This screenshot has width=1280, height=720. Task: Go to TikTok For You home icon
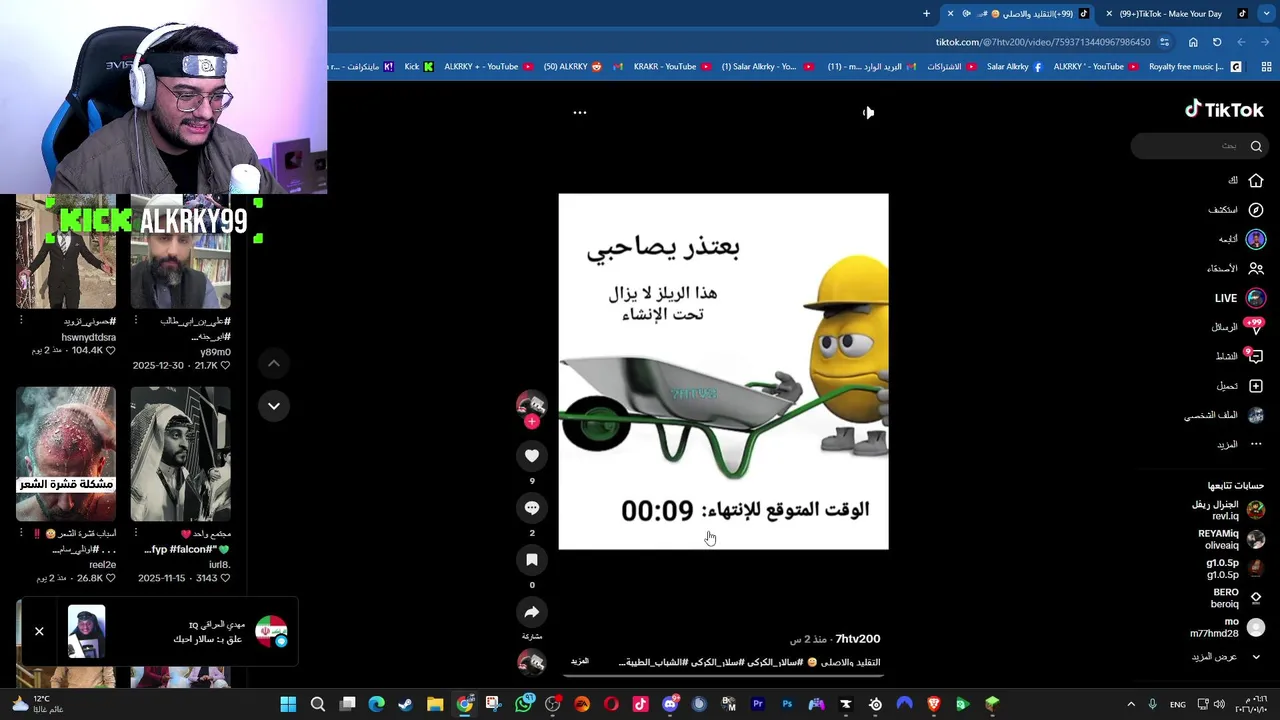click(x=1256, y=181)
